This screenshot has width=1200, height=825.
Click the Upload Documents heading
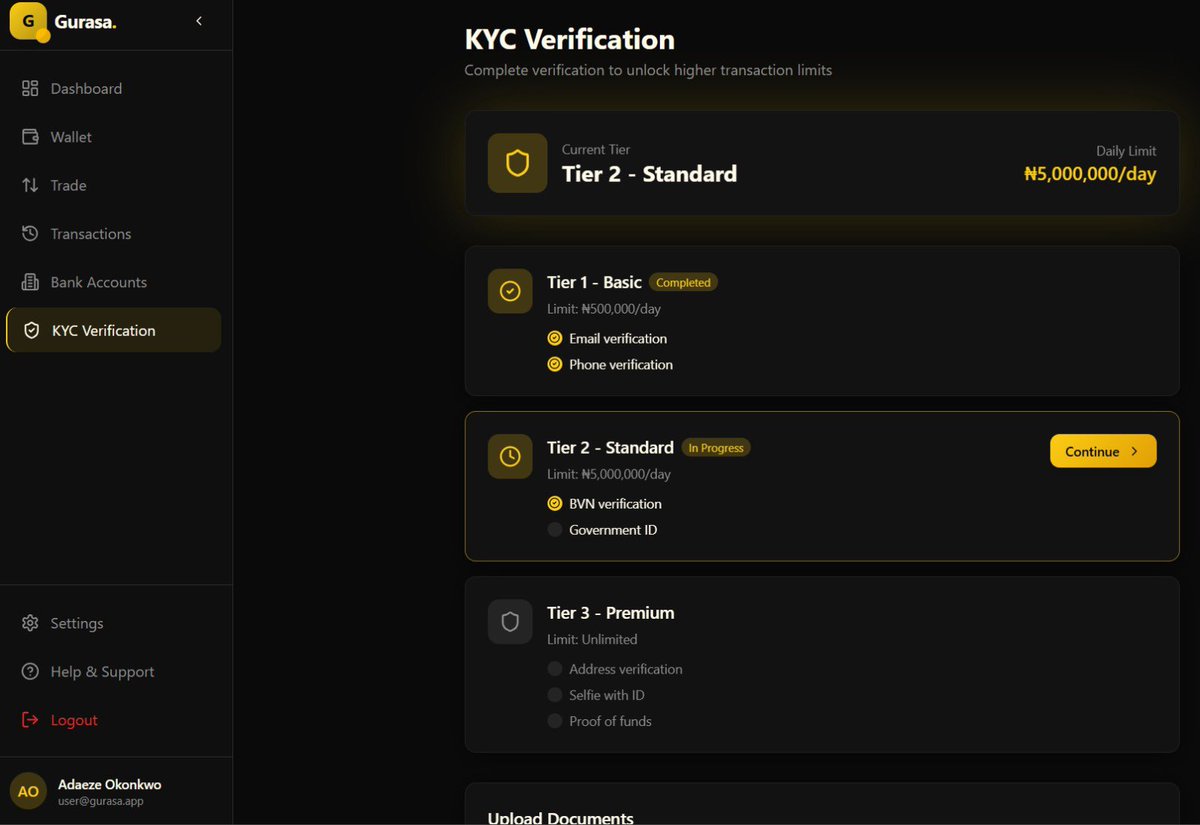click(x=560, y=818)
